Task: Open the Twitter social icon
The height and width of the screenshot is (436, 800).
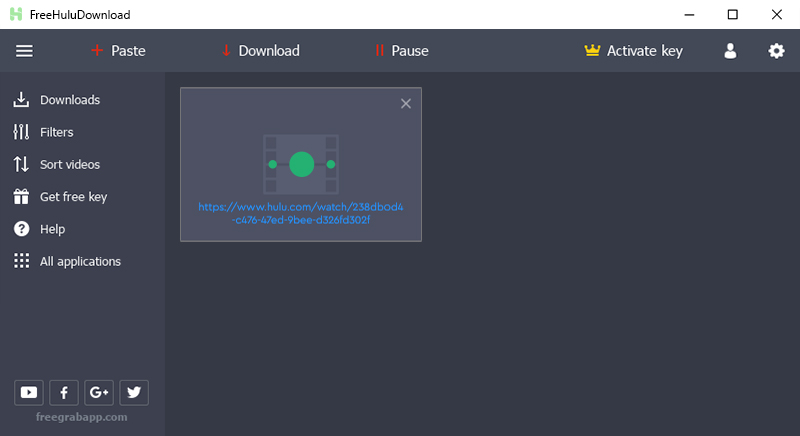Action: tap(134, 392)
